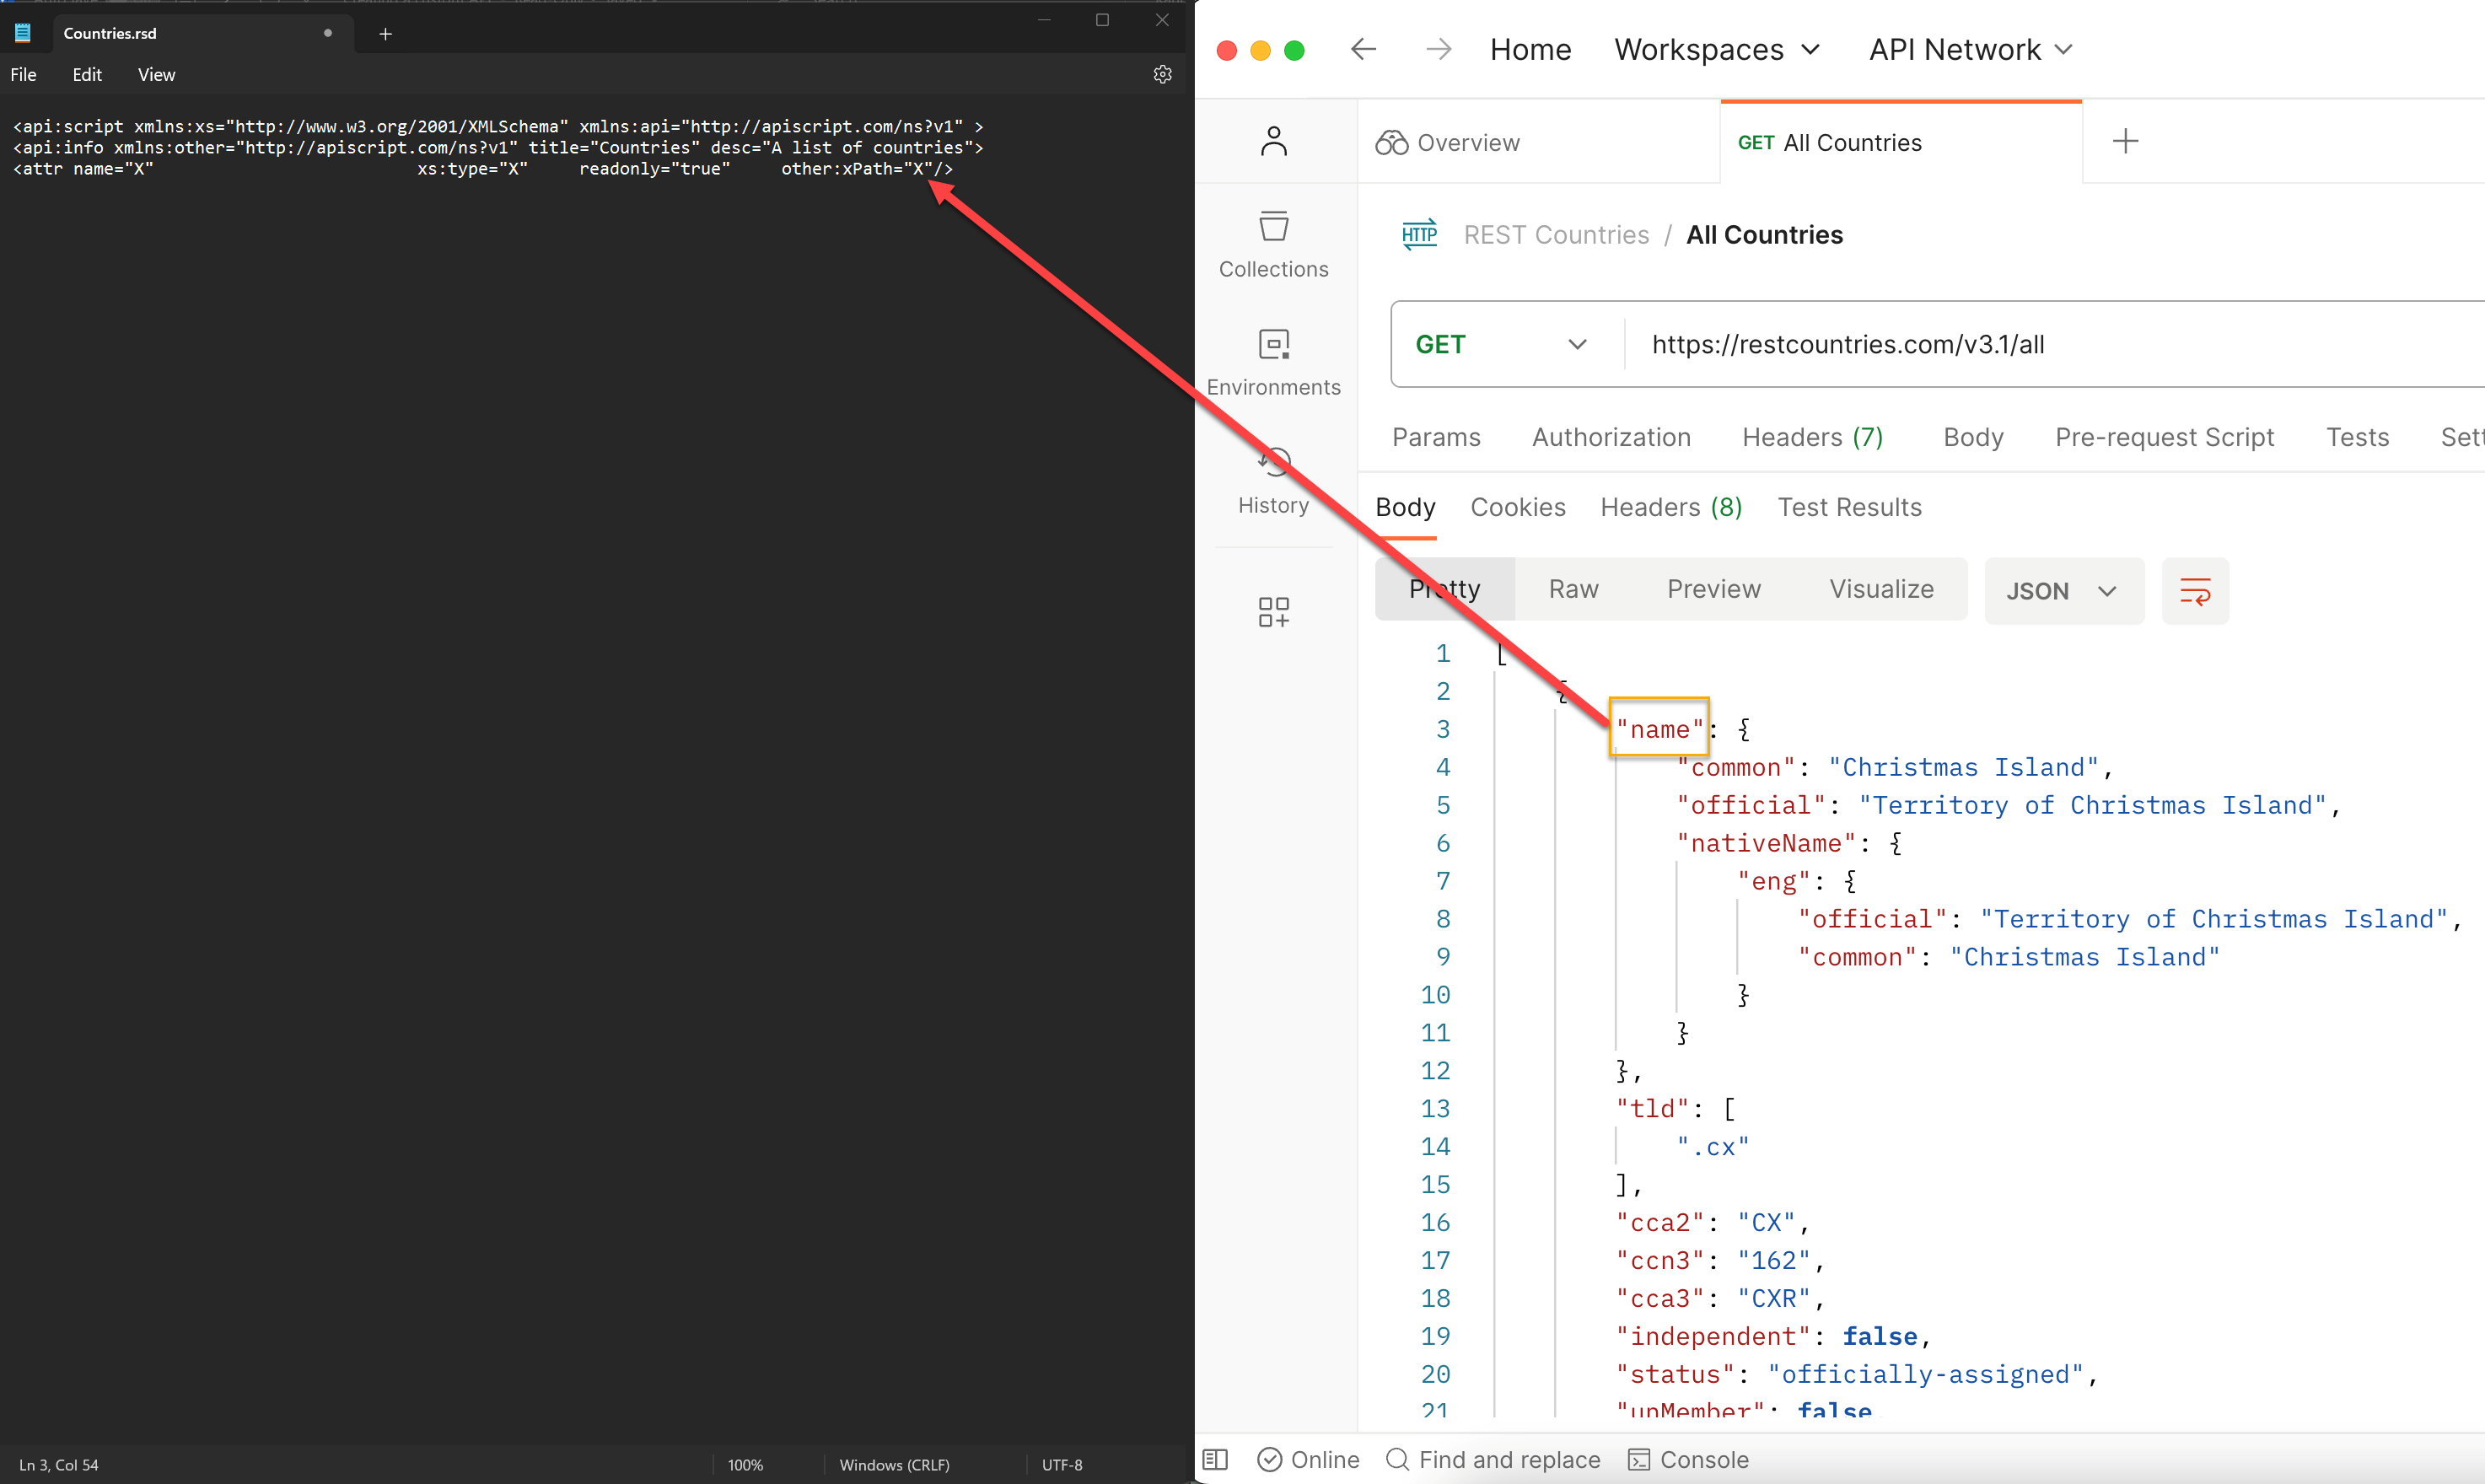Screen dimensions: 2485x1484
Task: Open the History sidebar panel
Action: point(1273,481)
